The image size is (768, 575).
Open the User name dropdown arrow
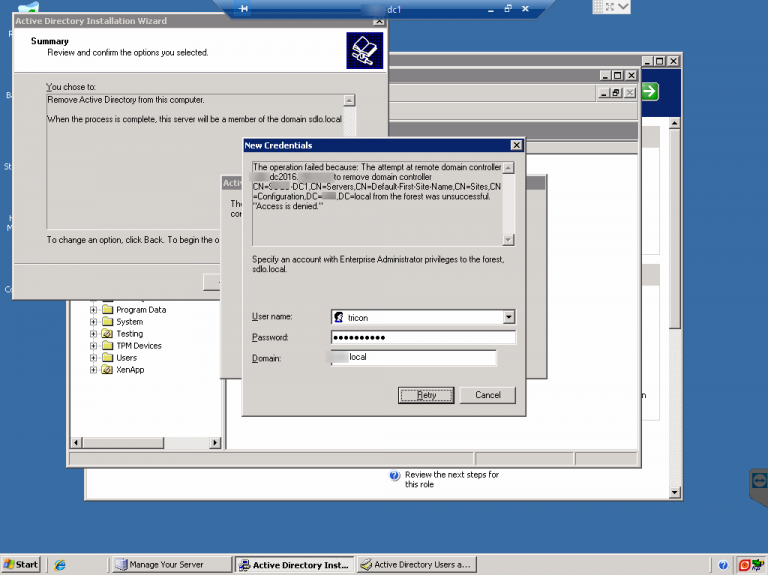(x=508, y=317)
